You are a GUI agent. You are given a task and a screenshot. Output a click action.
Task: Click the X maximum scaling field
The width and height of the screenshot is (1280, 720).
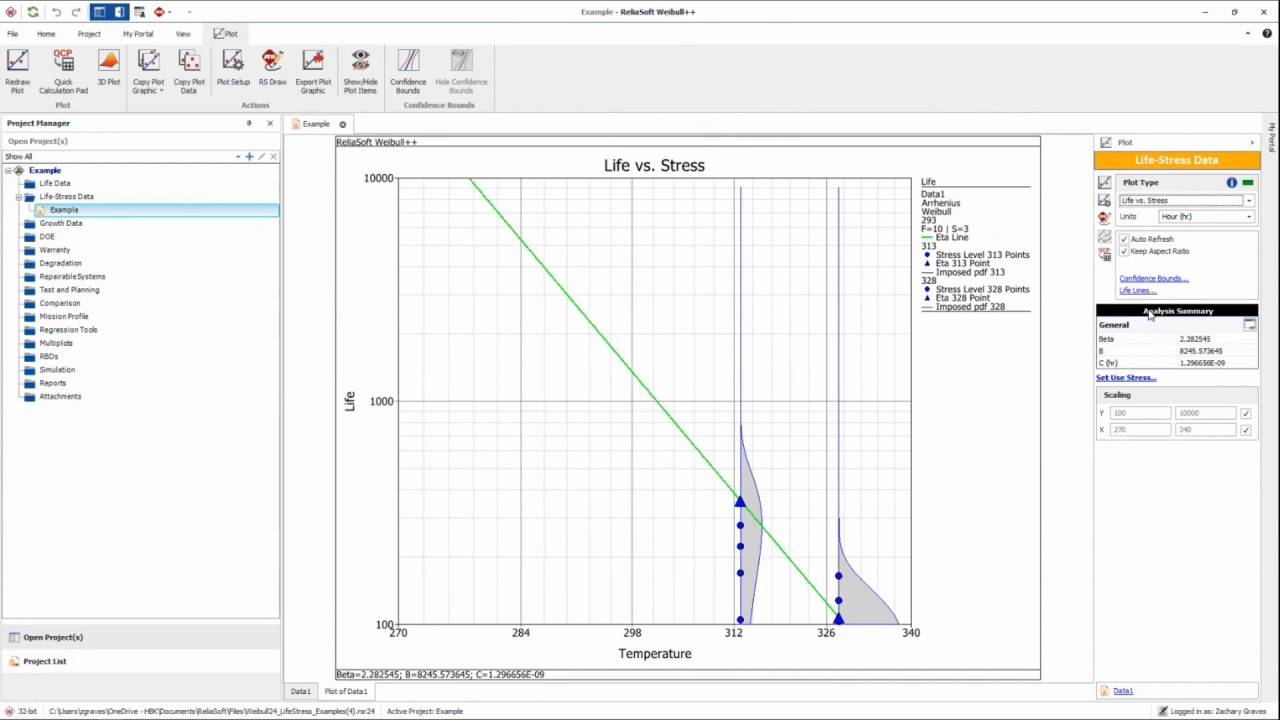pos(1206,430)
